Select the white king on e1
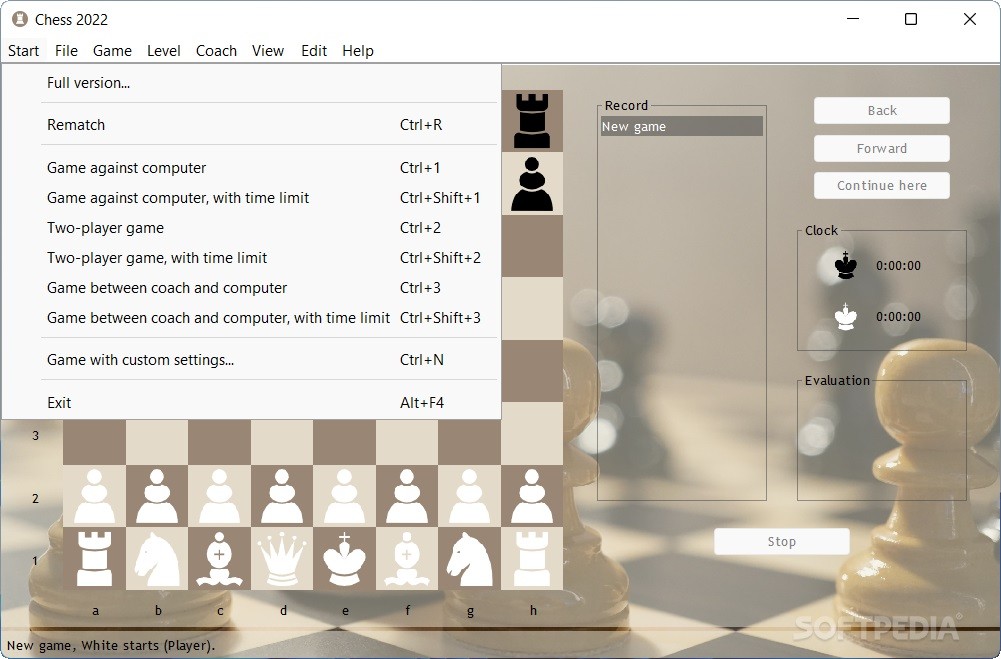 coord(344,559)
